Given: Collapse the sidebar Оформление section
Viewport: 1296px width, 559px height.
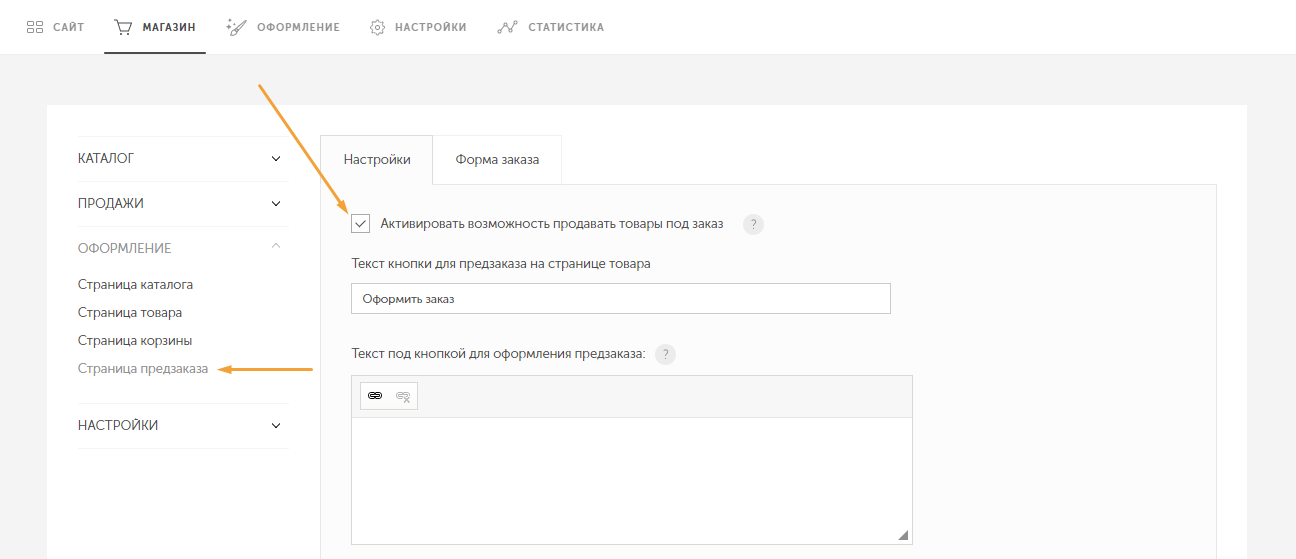Looking at the screenshot, I should click(182, 248).
